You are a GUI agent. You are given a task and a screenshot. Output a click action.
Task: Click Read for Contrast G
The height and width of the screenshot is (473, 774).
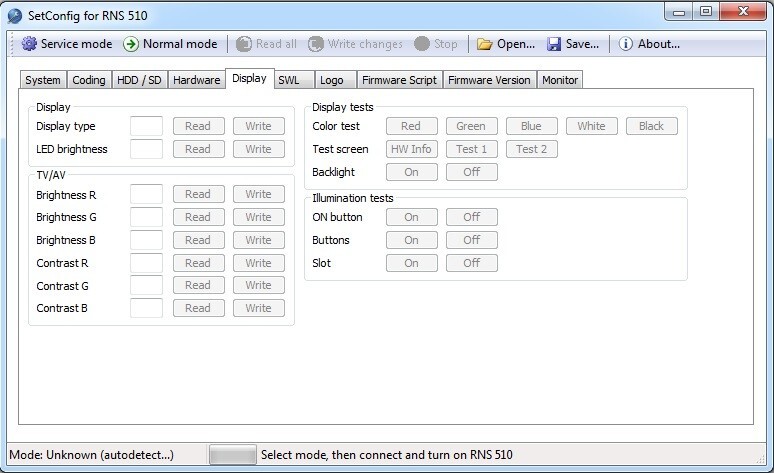click(x=198, y=285)
